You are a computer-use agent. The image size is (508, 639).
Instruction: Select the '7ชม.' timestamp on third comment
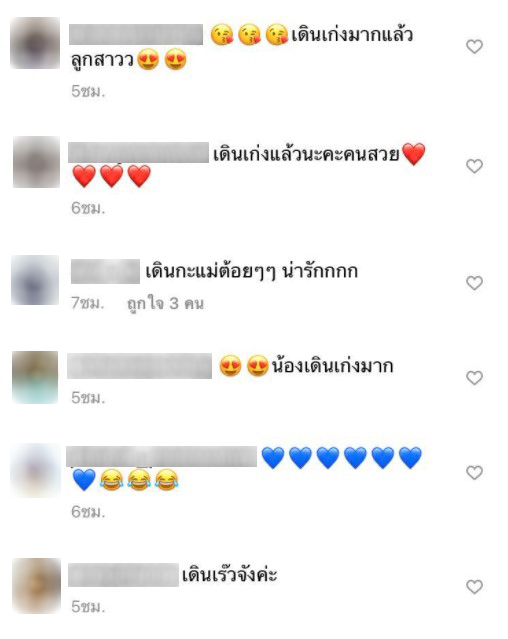[88, 303]
